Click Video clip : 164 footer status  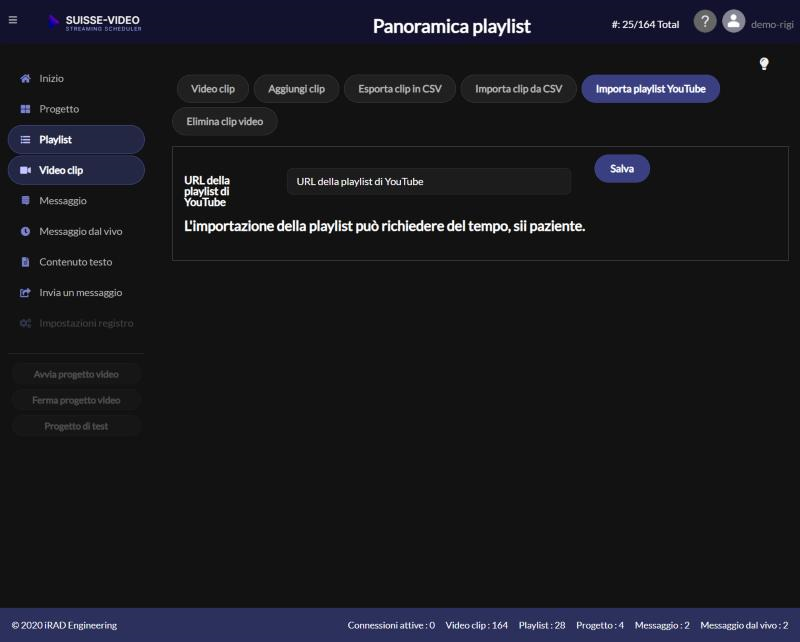(x=477, y=625)
